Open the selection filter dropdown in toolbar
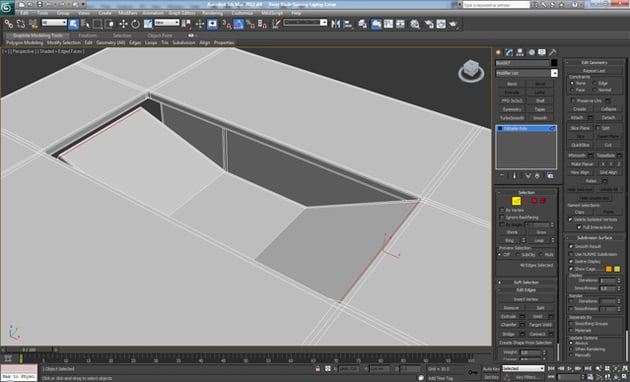This screenshot has width=630, height=382. (x=54, y=23)
